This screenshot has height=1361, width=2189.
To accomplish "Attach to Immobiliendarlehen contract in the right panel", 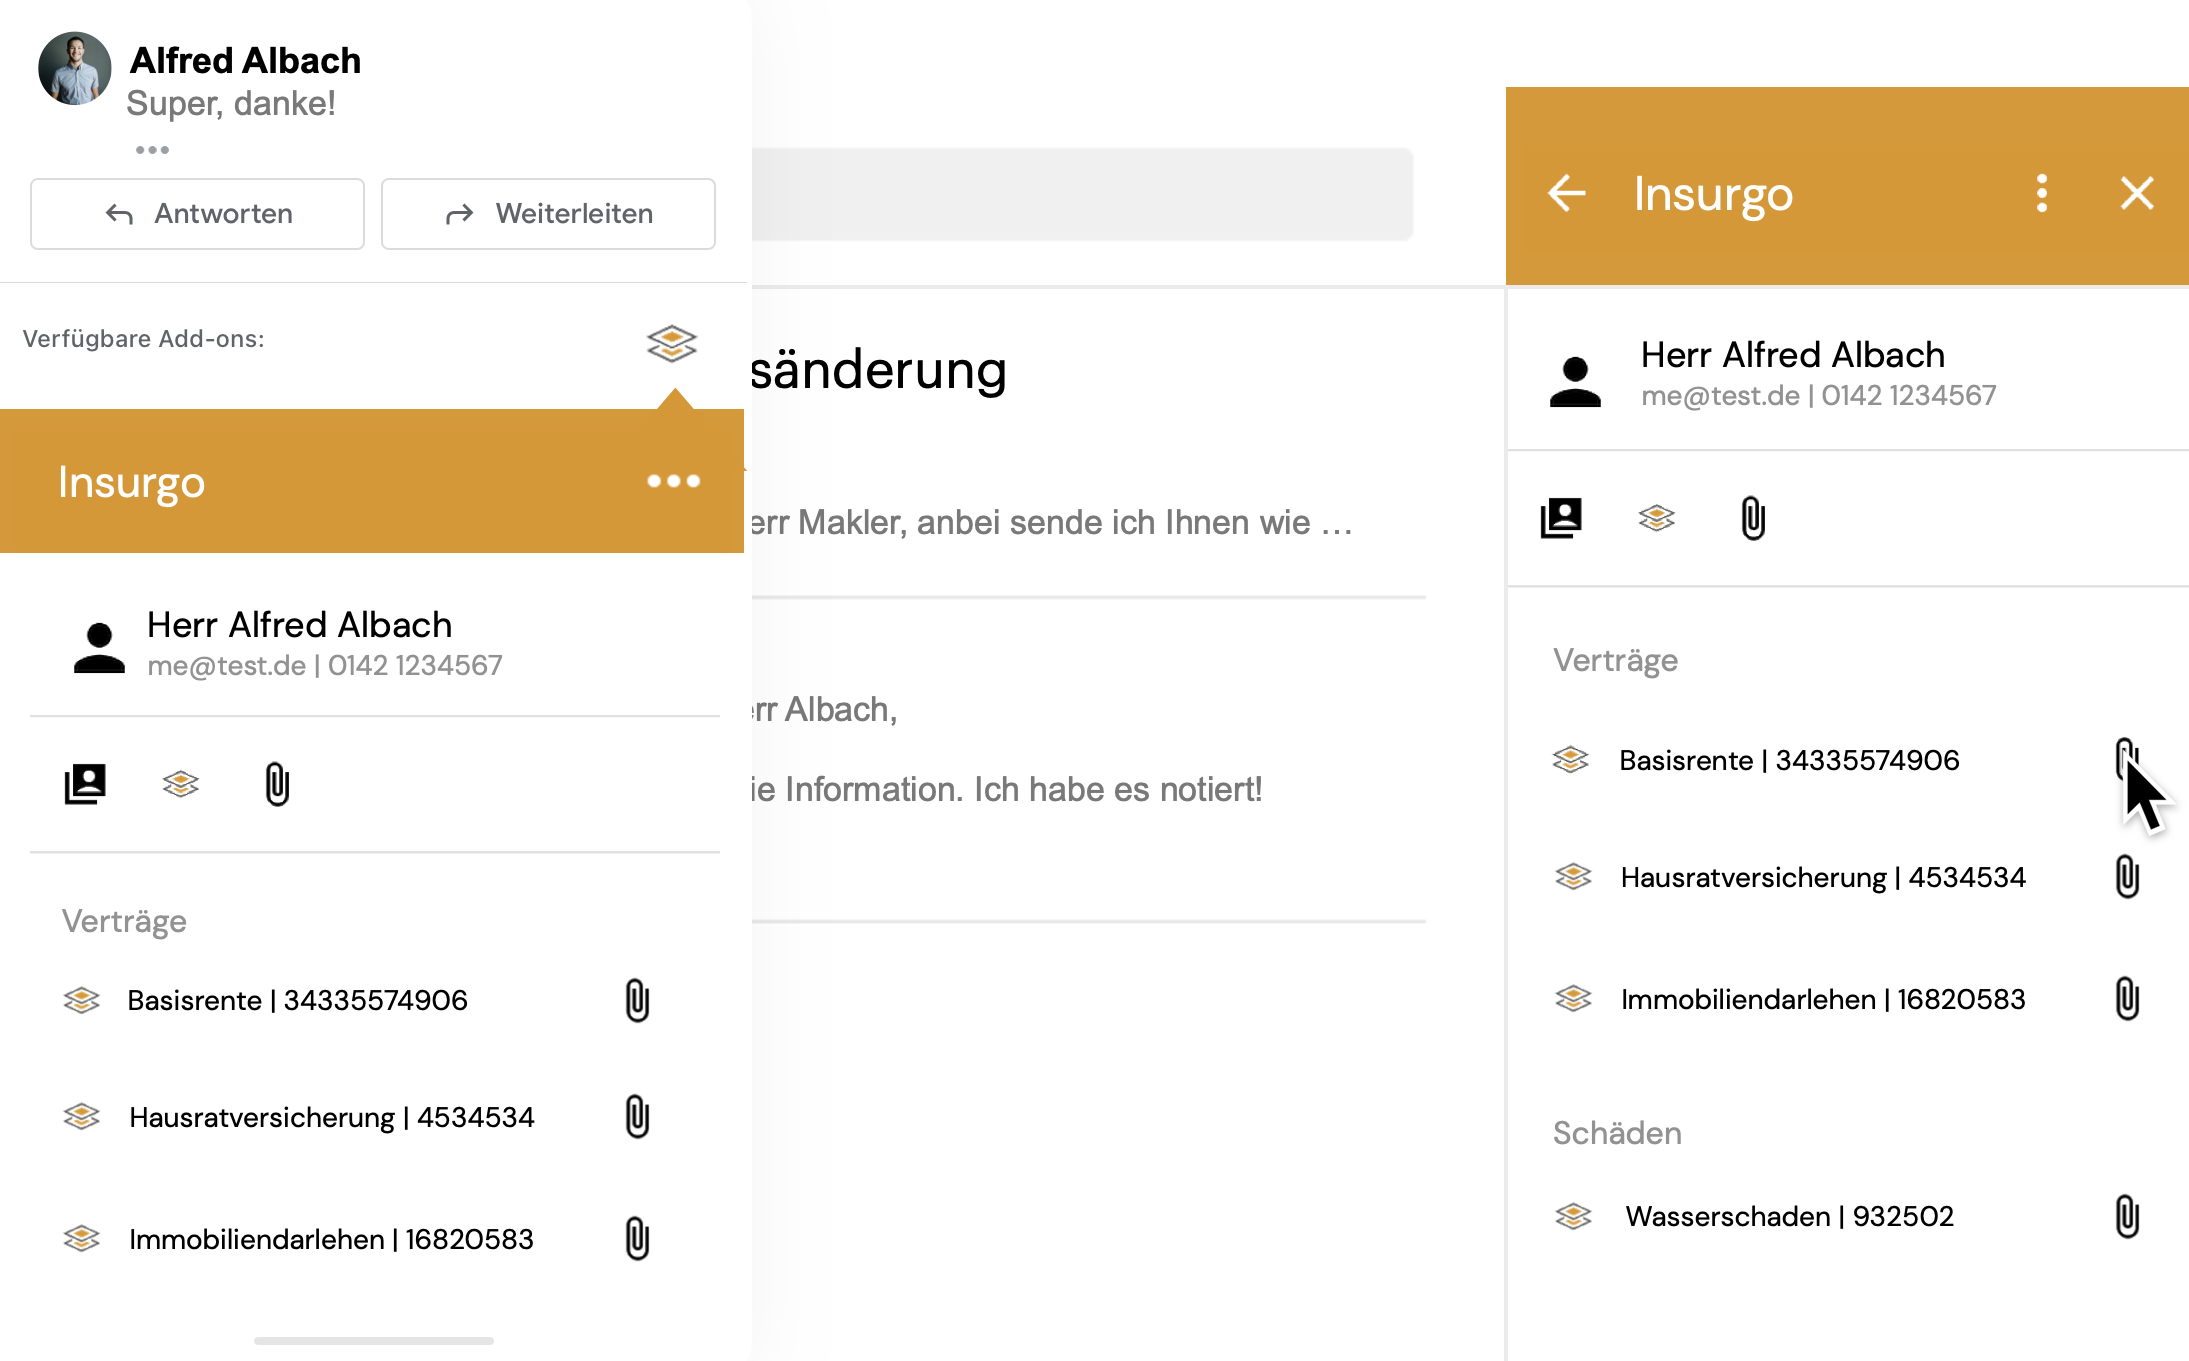I will pyautogui.click(x=2127, y=999).
